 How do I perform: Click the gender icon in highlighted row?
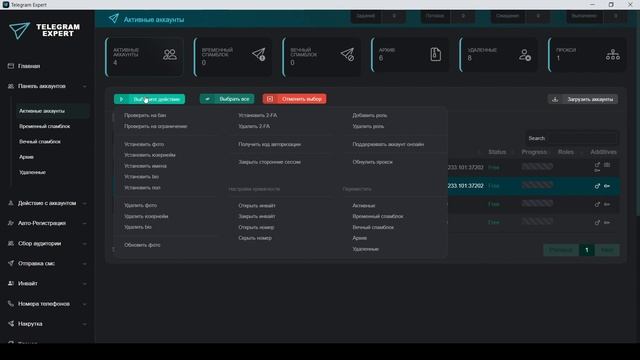click(597, 186)
